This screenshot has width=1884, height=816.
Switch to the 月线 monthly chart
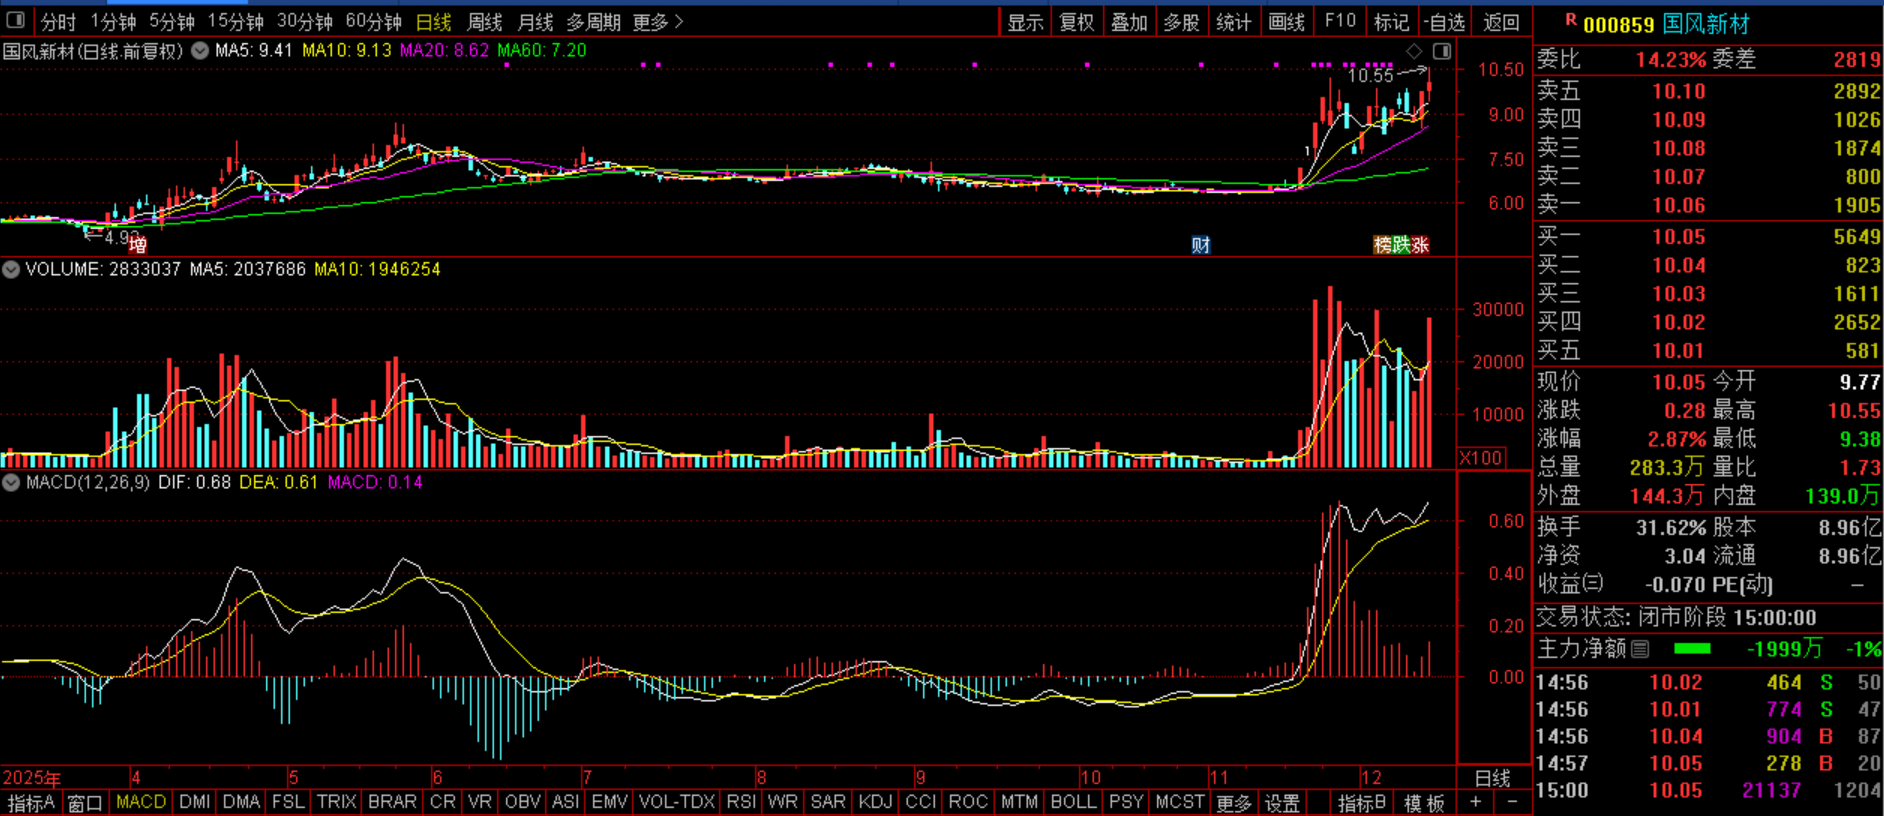[536, 21]
